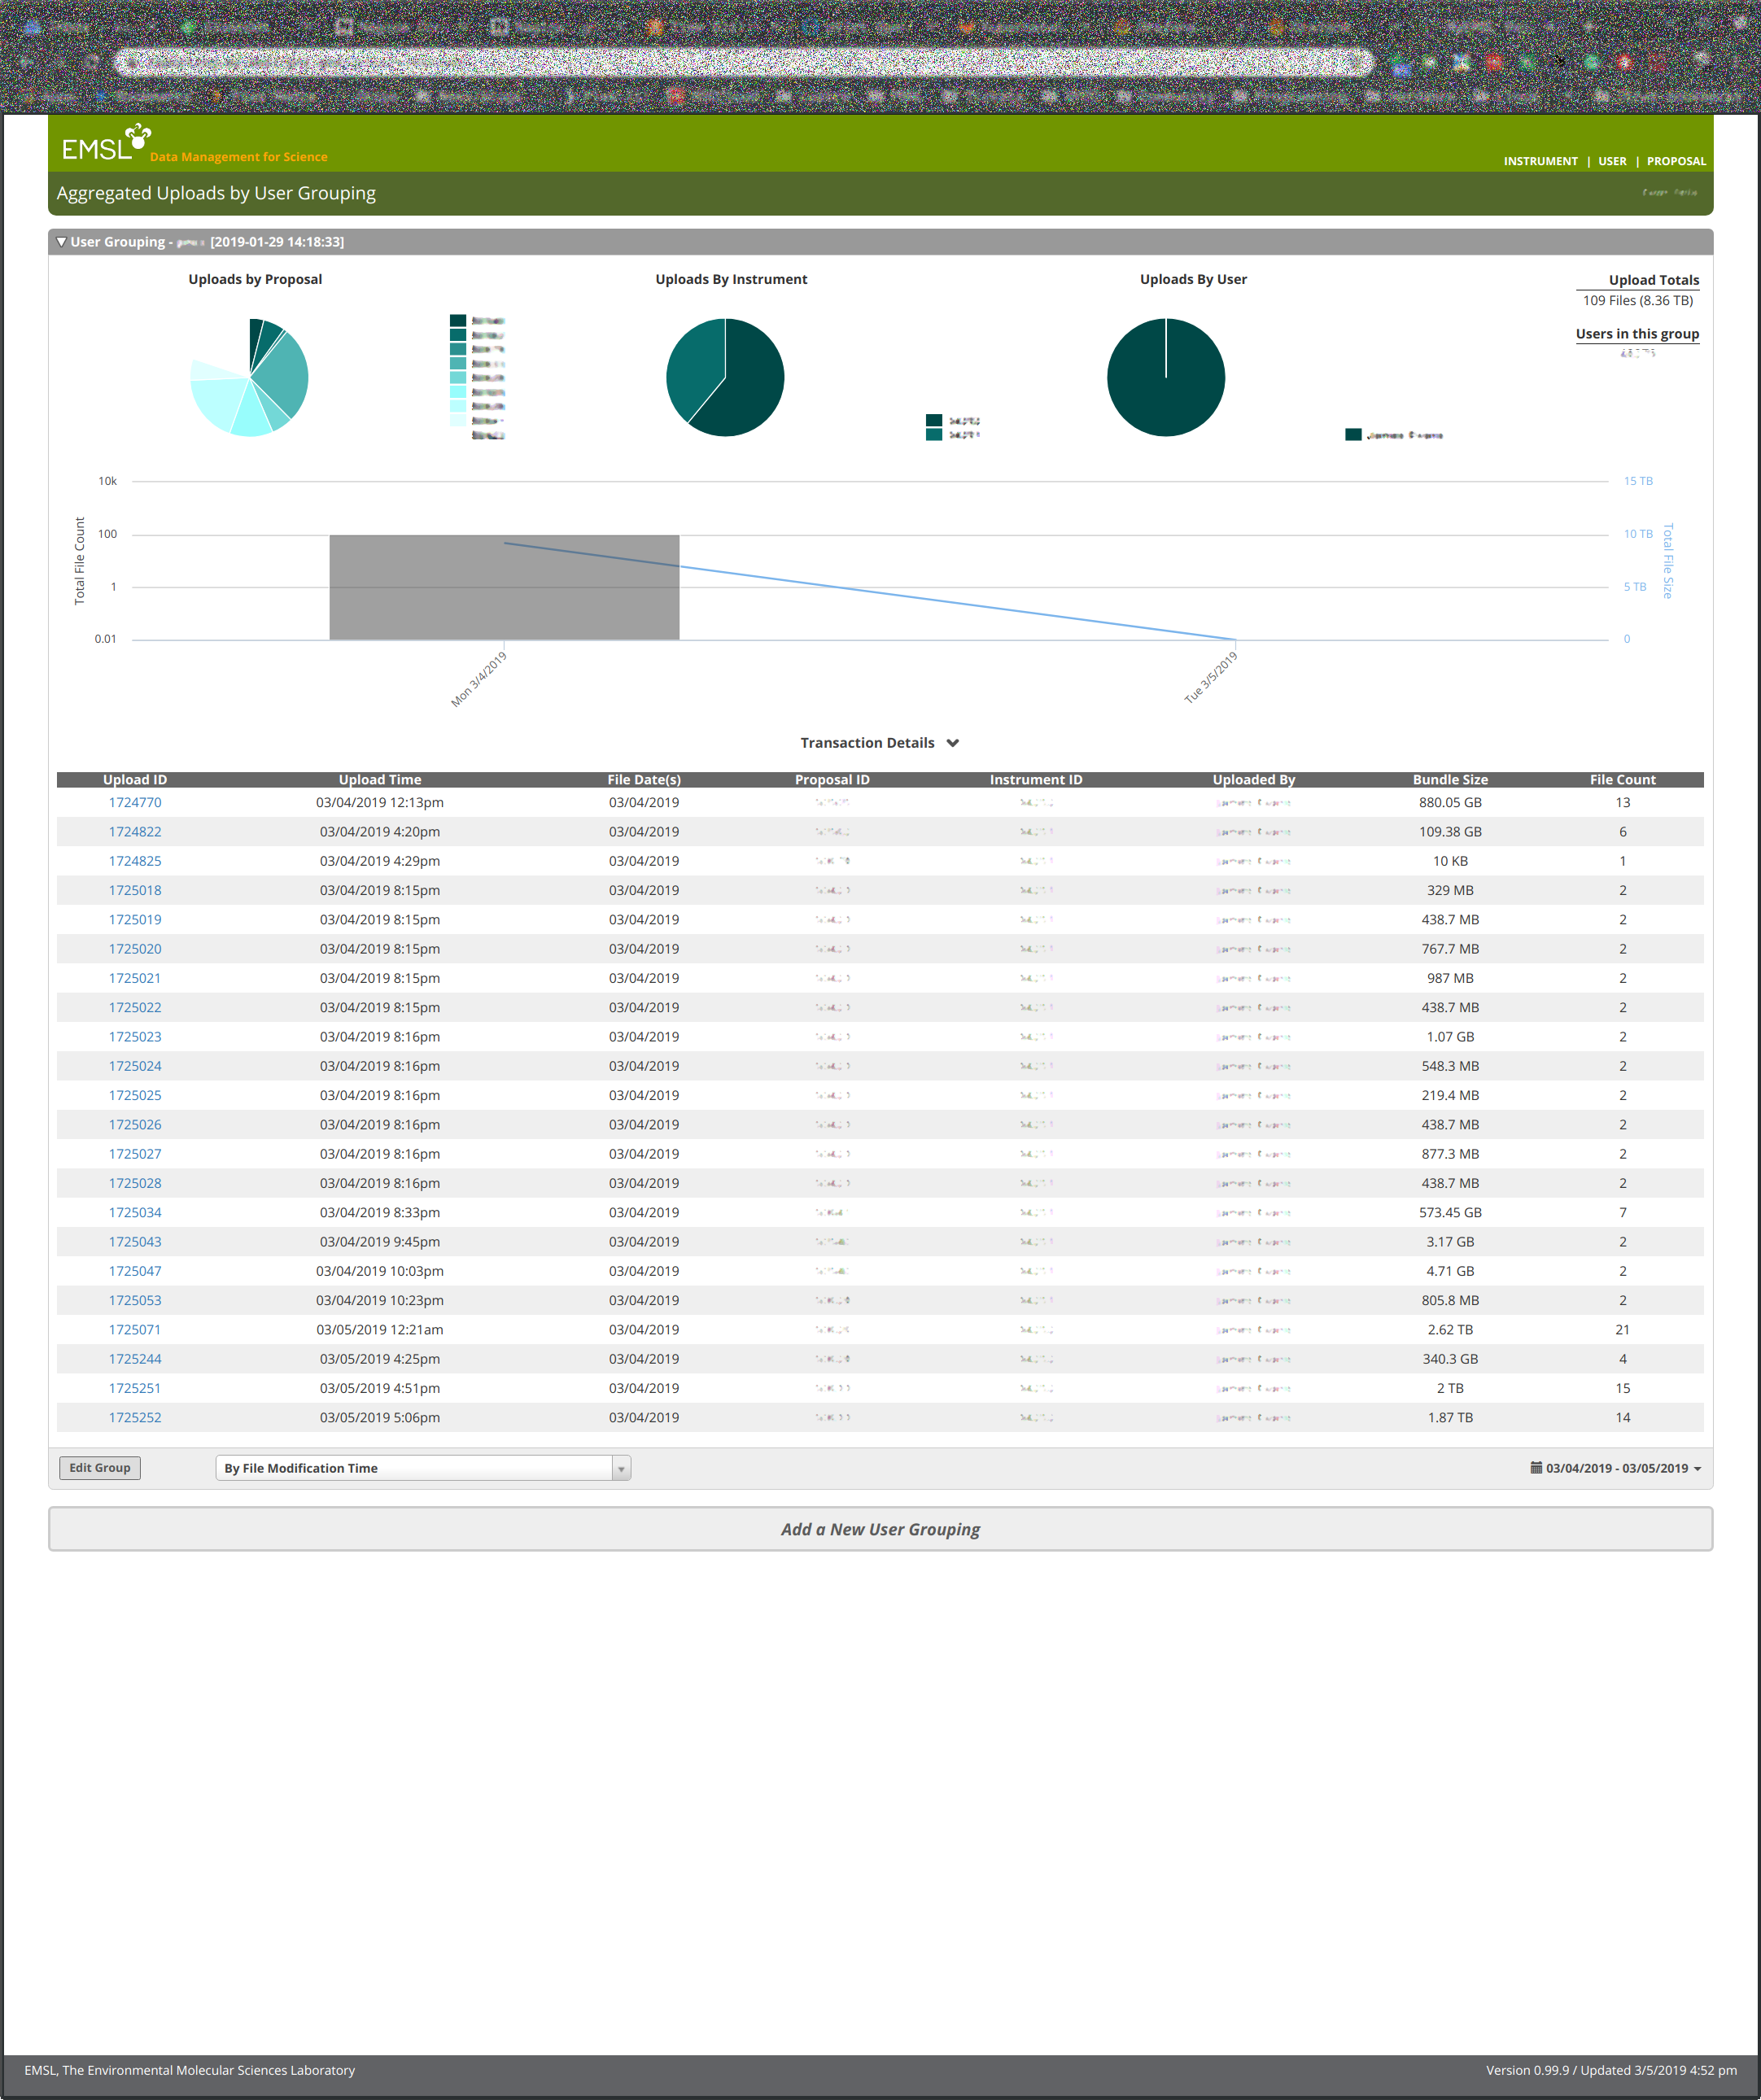Open the INSTRUMENT menu

tap(1542, 160)
